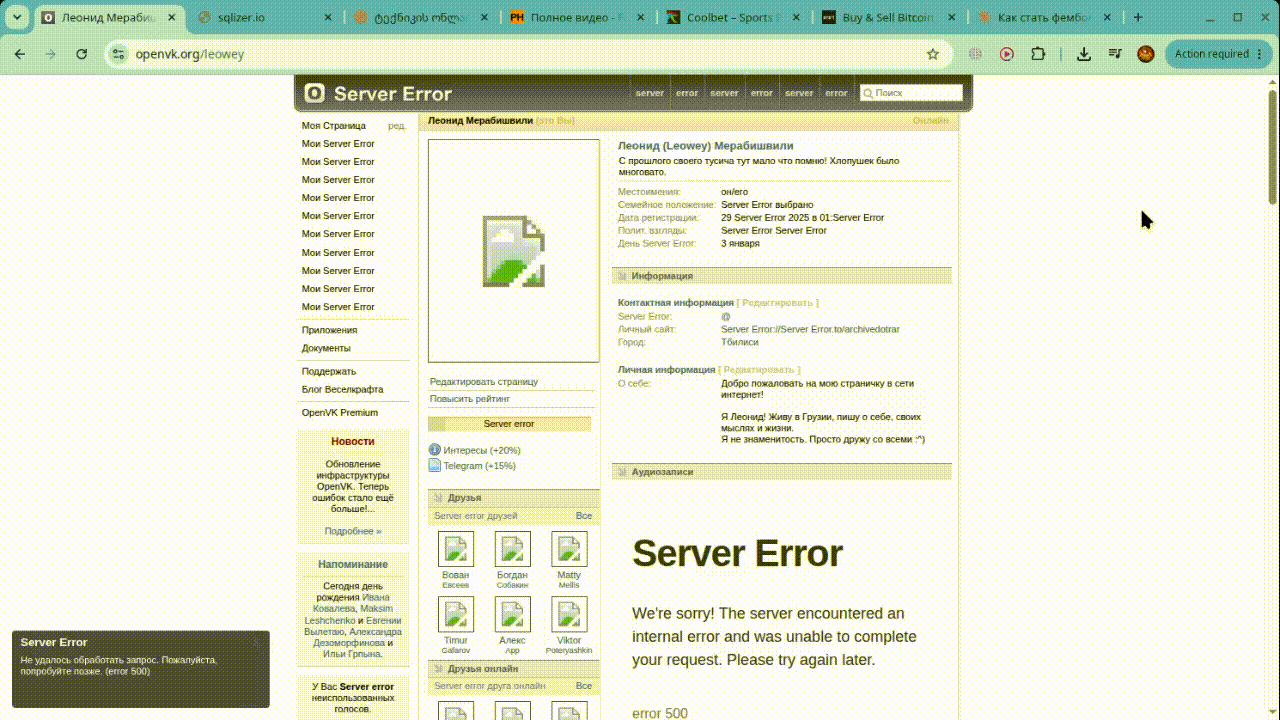Click the Интересы (+20%) info icon

tap(435, 450)
